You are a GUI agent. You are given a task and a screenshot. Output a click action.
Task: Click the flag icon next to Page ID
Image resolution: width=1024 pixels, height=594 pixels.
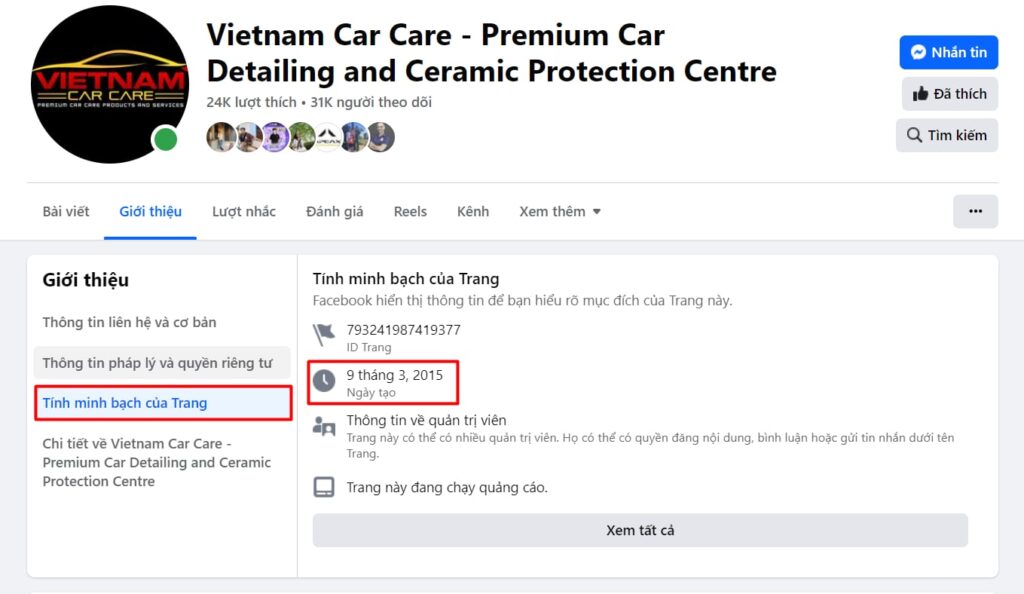coord(324,328)
